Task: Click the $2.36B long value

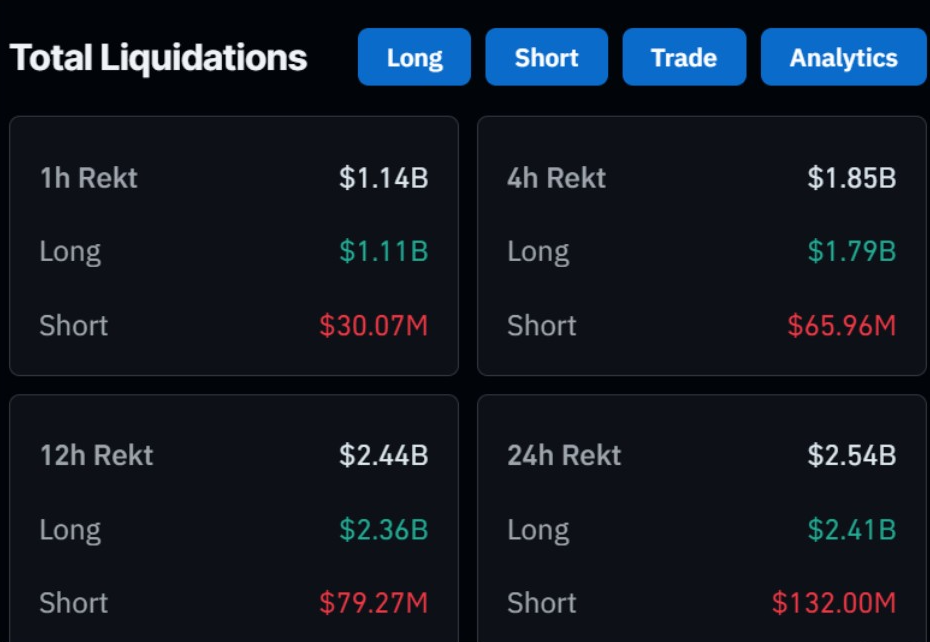Action: pyautogui.click(x=383, y=529)
